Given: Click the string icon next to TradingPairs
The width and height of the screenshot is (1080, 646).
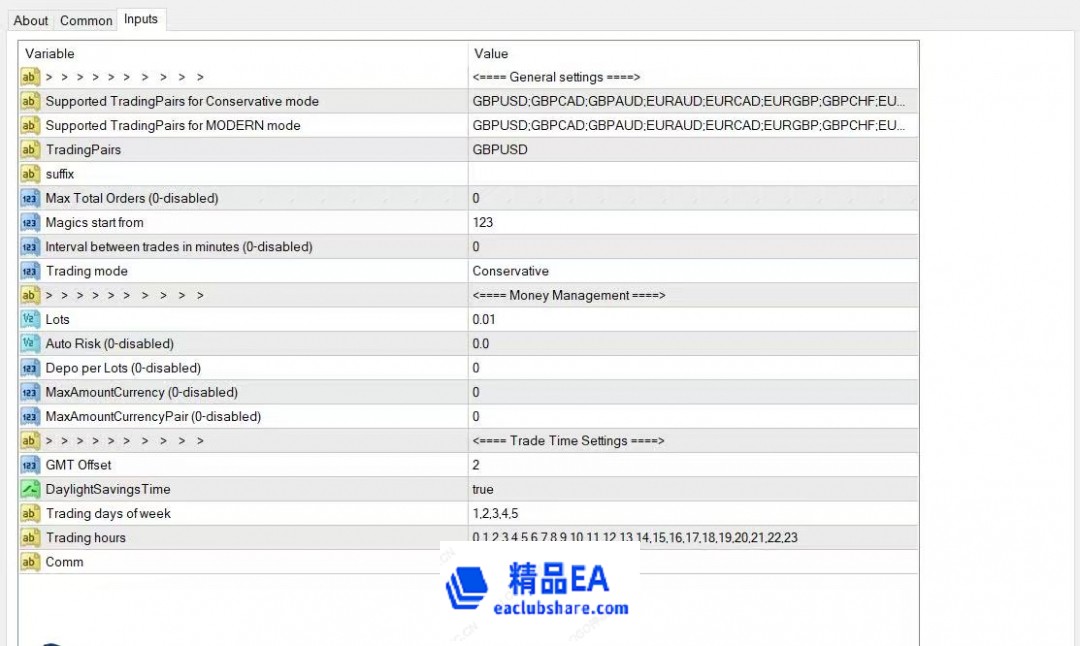Looking at the screenshot, I should pos(30,150).
